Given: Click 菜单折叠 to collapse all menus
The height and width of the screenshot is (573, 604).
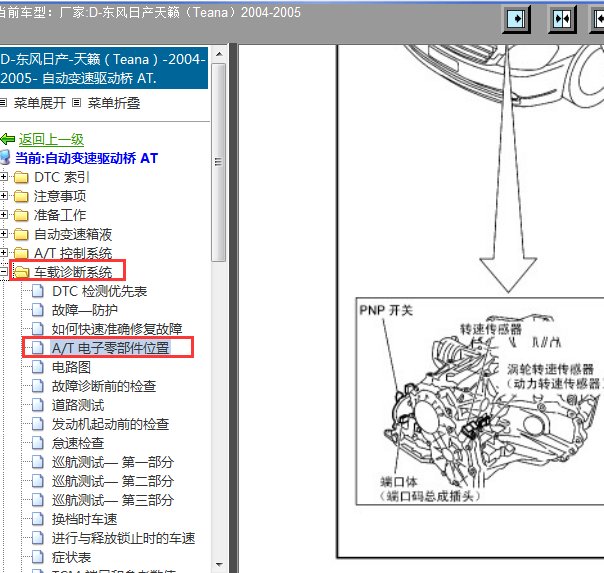Looking at the screenshot, I should tap(114, 103).
